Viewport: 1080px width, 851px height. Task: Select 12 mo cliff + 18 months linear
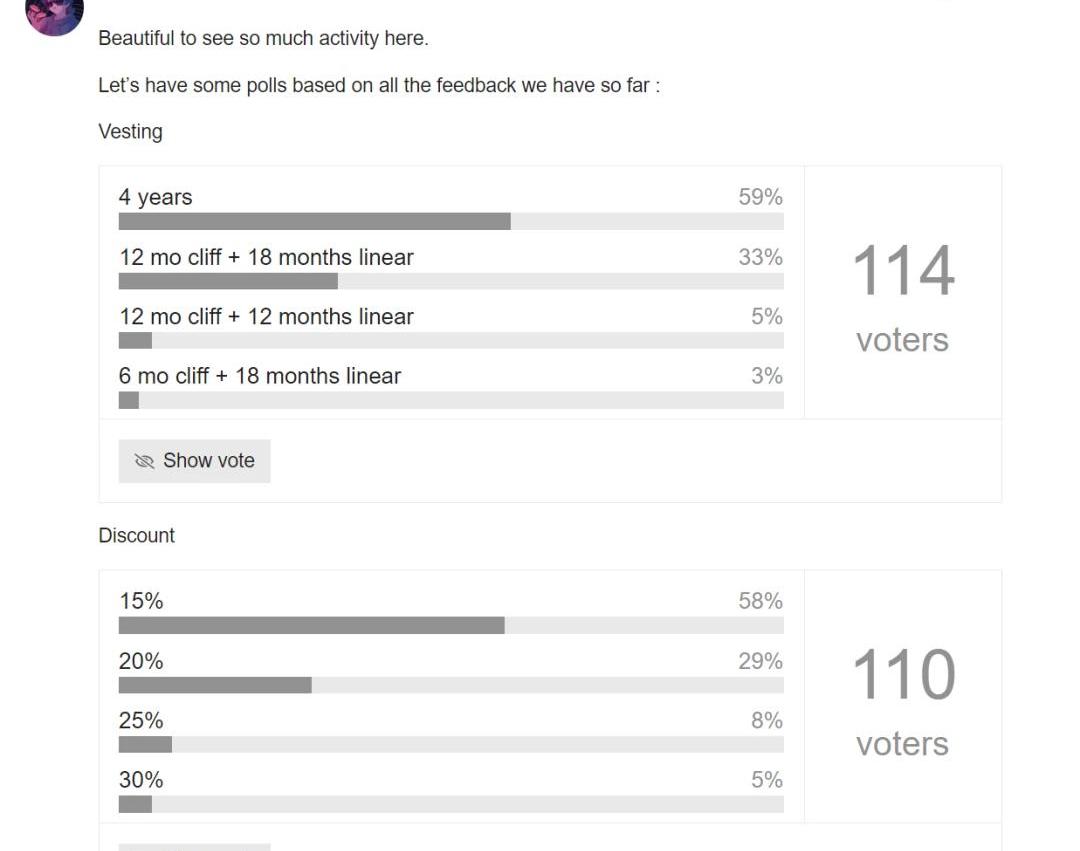point(266,257)
